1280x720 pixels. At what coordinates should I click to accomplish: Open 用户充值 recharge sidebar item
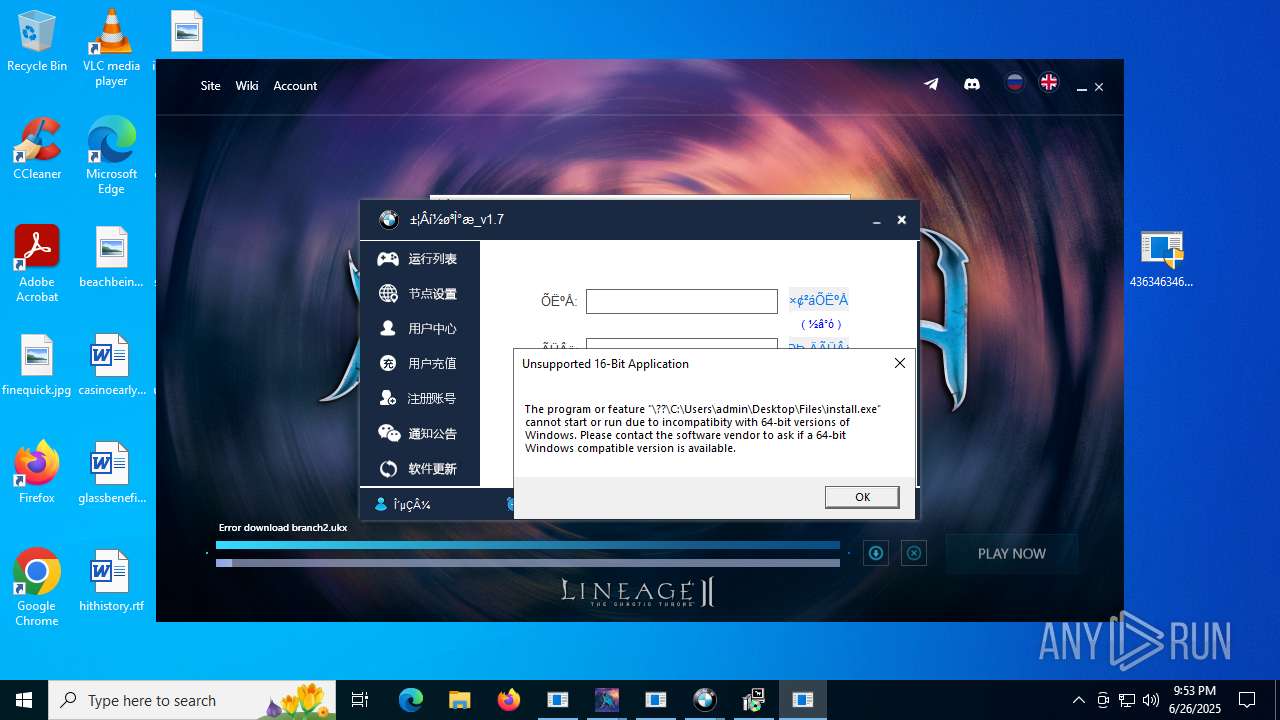(420, 364)
